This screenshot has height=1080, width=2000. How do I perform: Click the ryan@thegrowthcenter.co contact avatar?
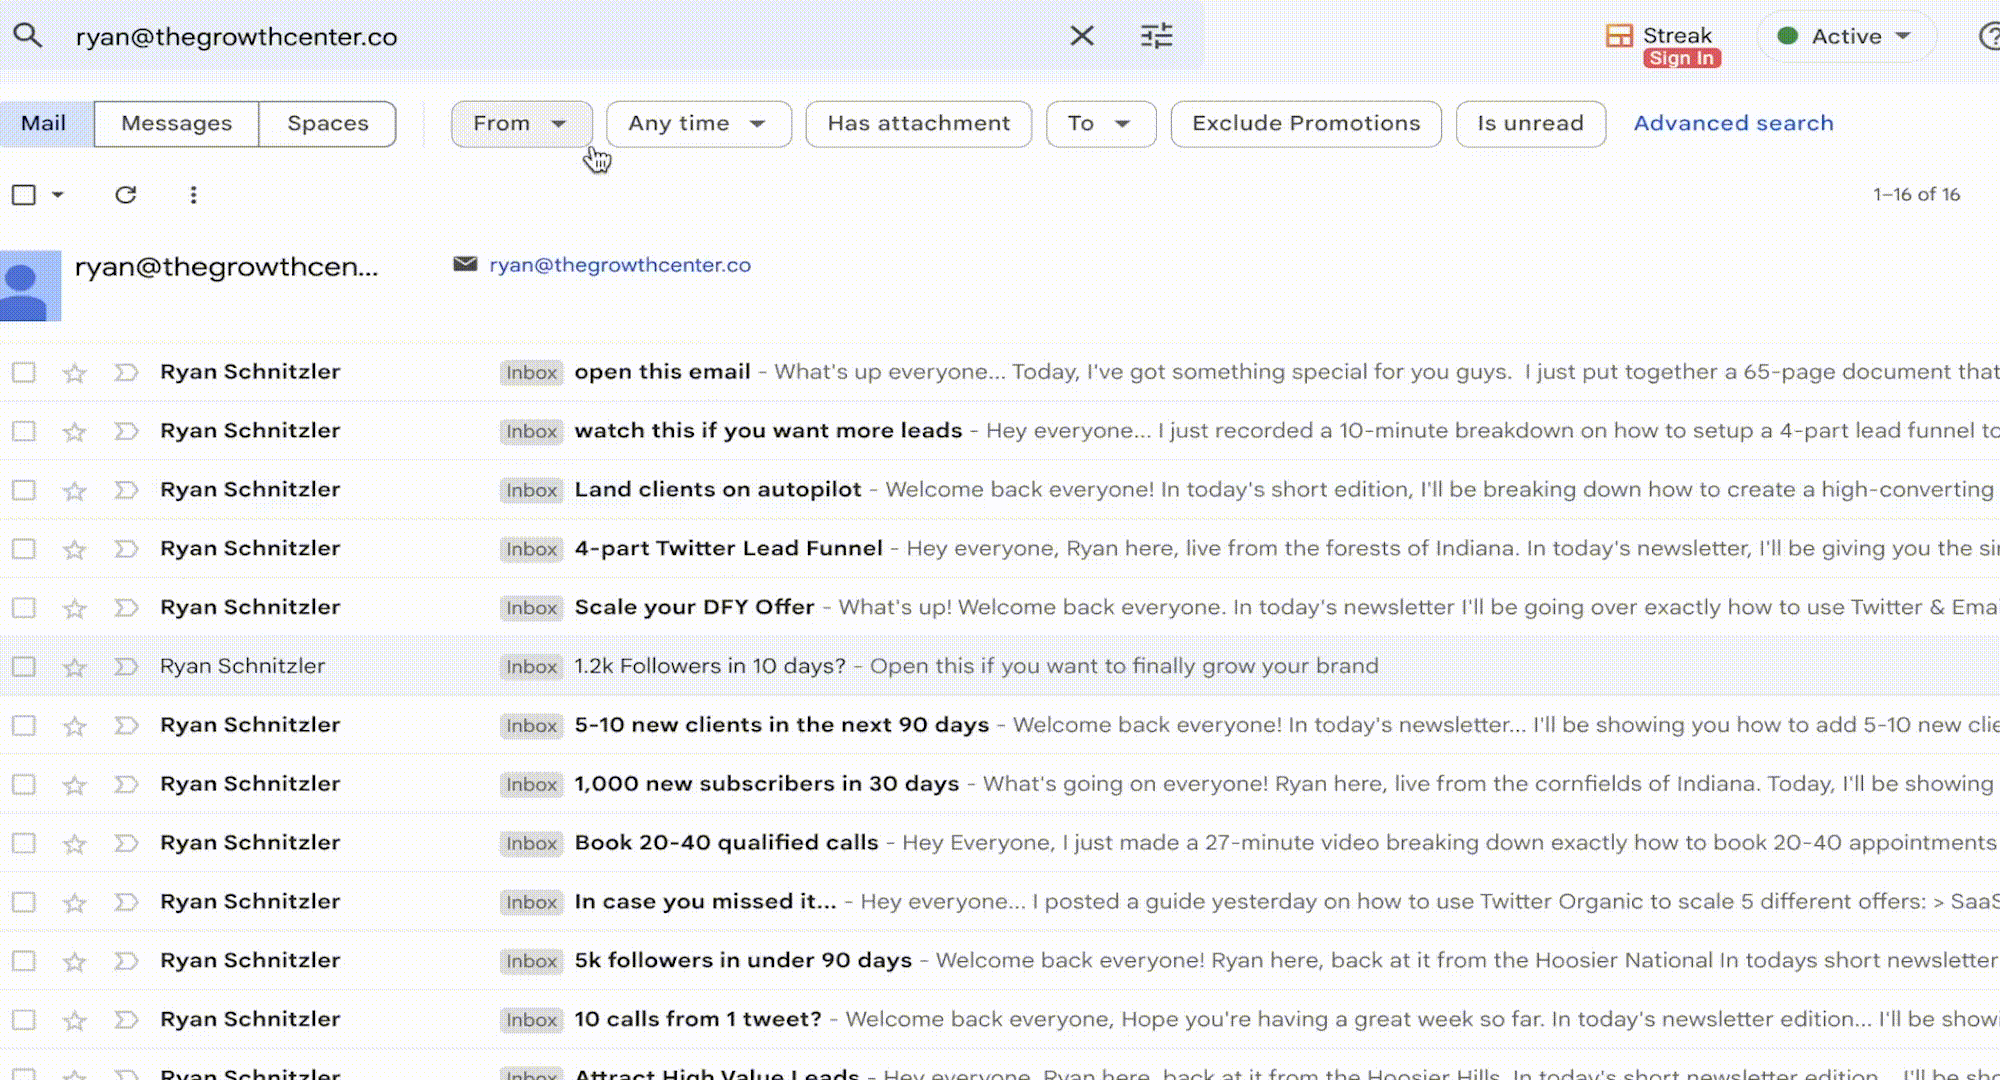click(30, 285)
